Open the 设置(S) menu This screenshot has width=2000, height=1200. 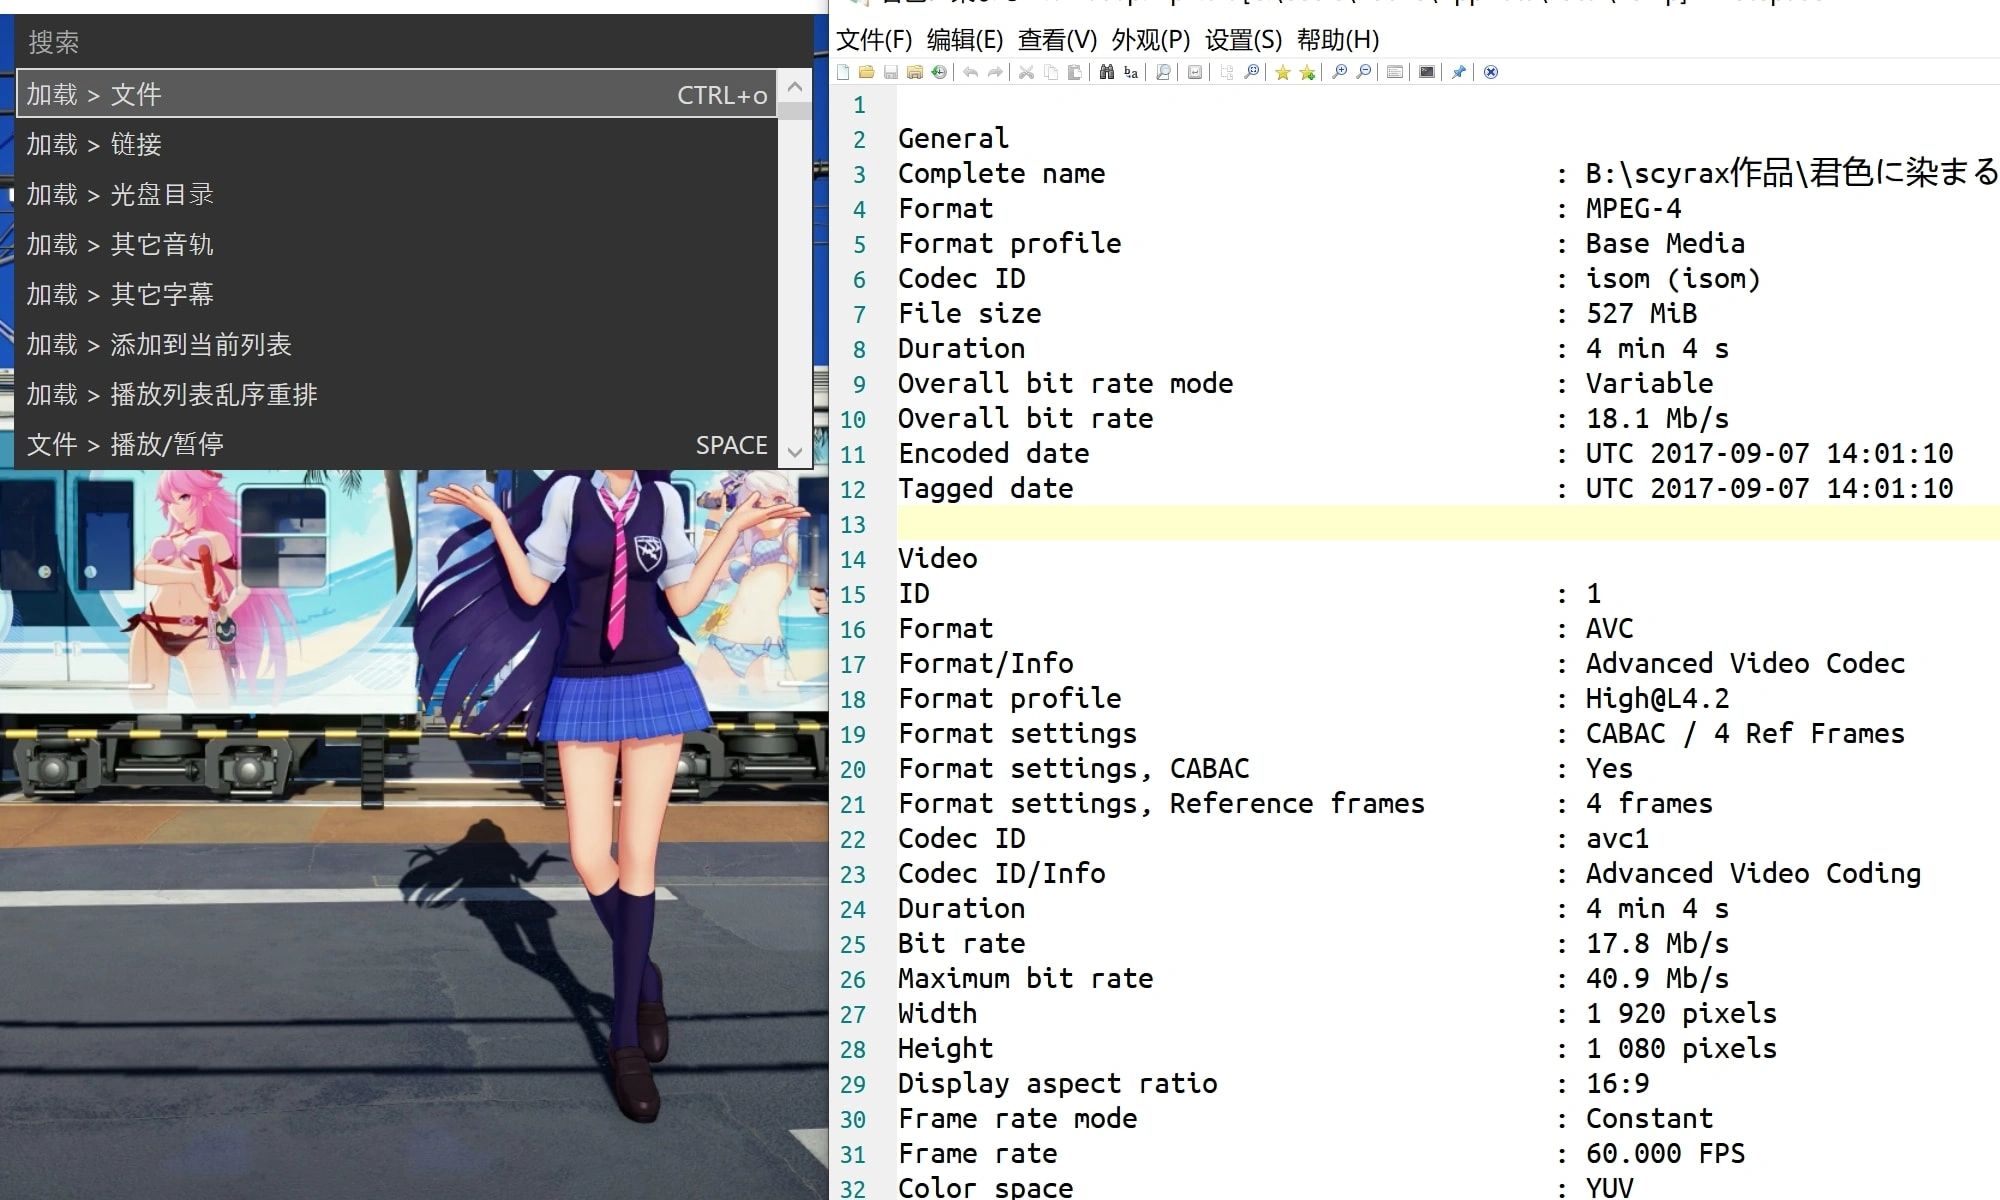1243,40
